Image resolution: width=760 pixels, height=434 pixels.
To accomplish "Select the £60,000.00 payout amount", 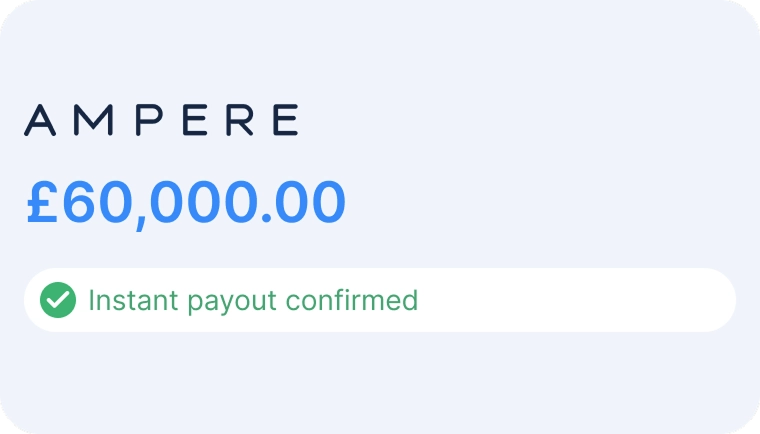I will coord(186,203).
